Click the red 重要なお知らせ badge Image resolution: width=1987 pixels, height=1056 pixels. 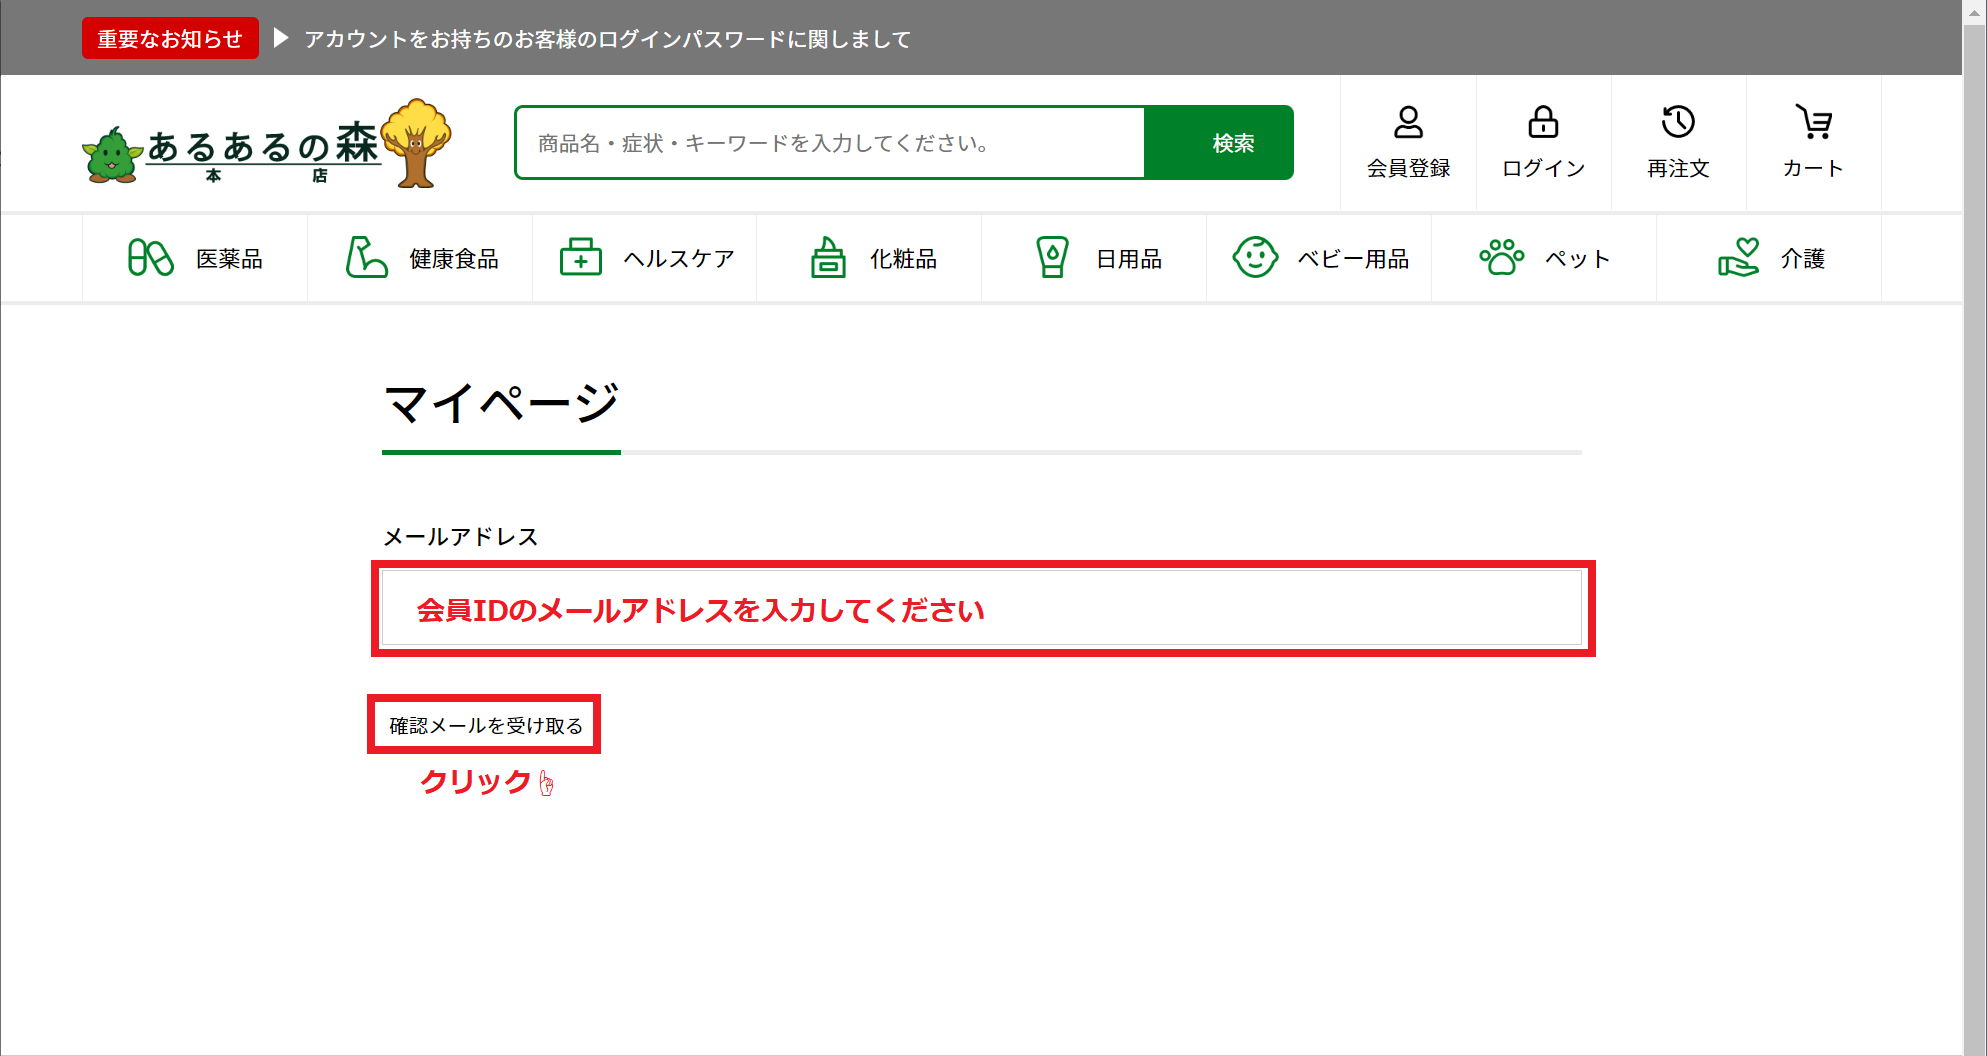point(170,38)
